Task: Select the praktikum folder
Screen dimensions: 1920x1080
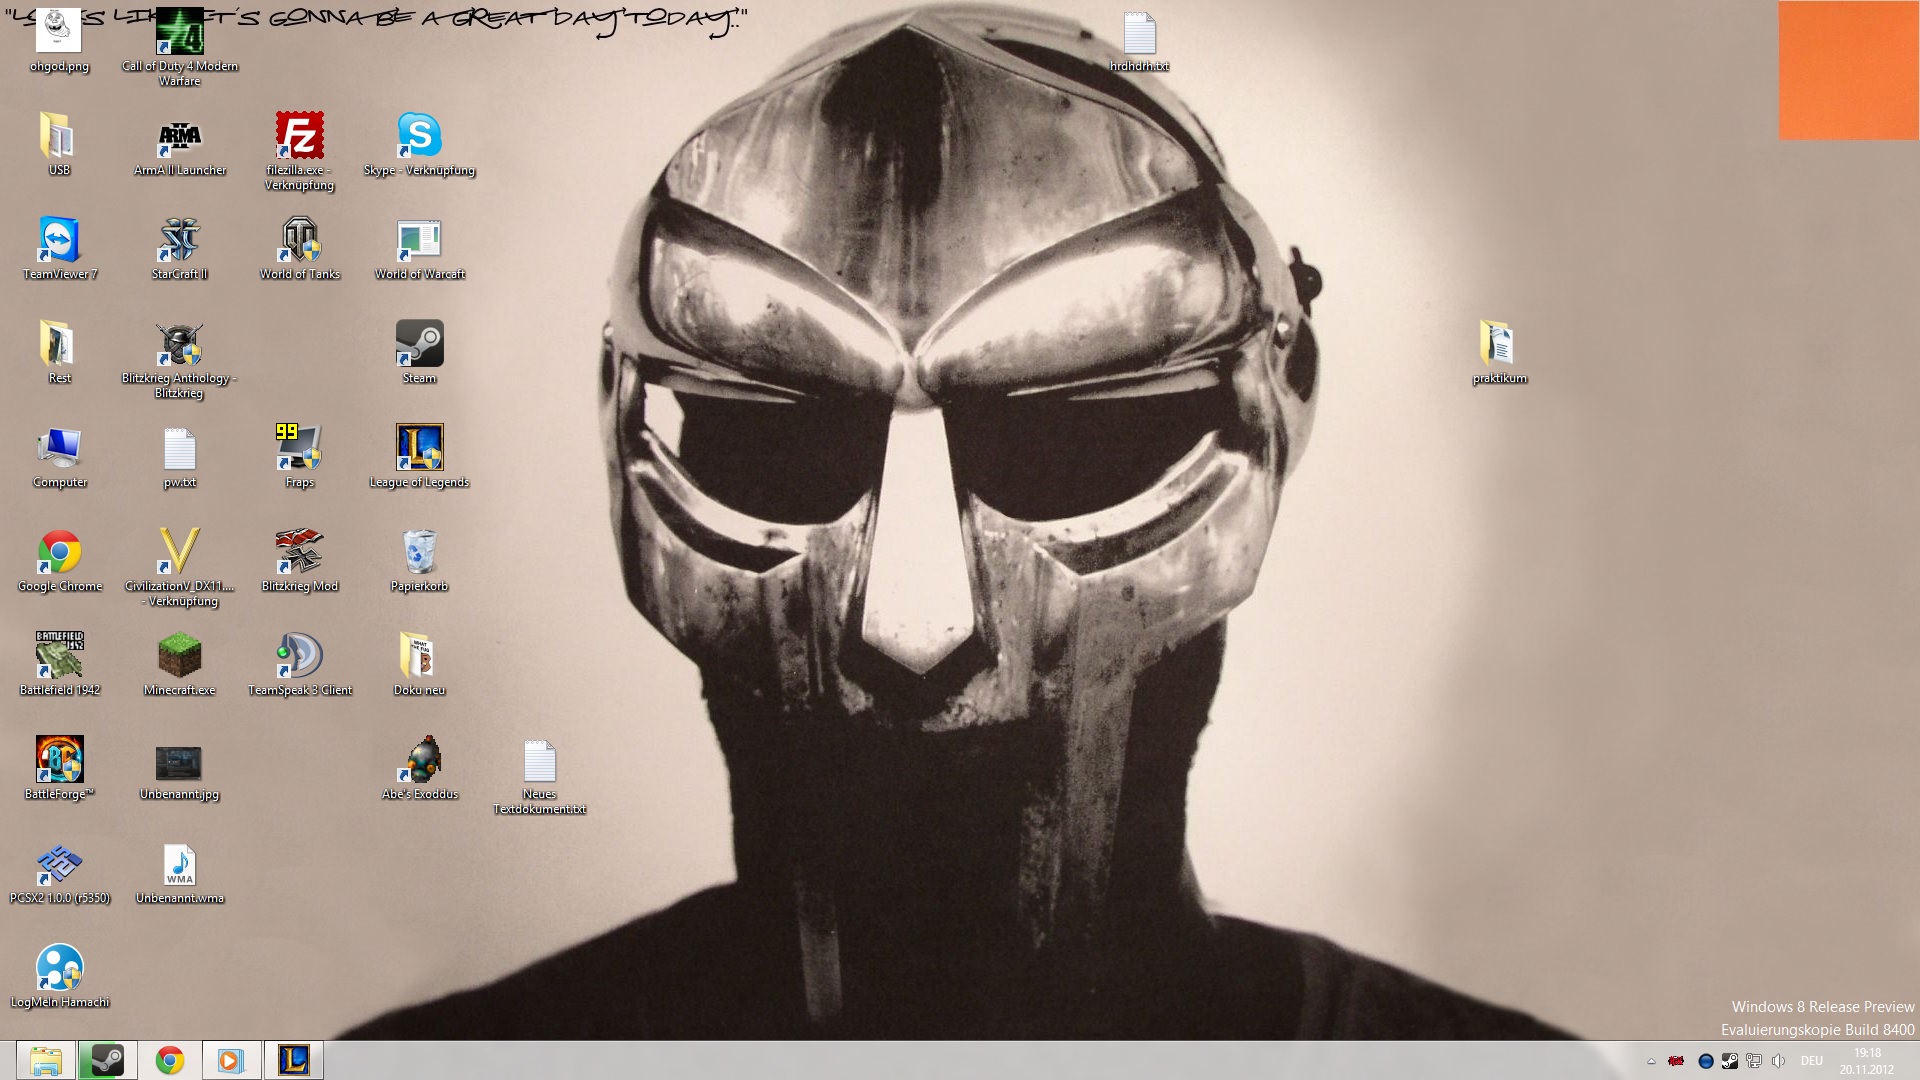Action: coord(1498,345)
